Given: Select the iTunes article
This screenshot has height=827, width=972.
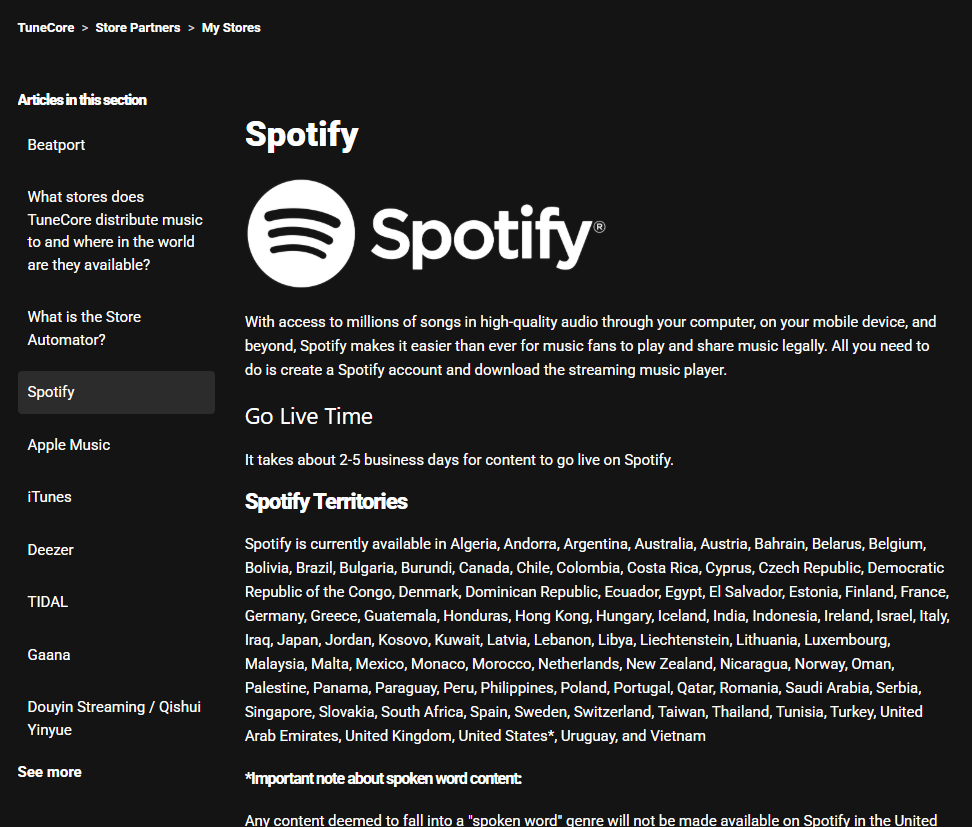Looking at the screenshot, I should pos(49,496).
